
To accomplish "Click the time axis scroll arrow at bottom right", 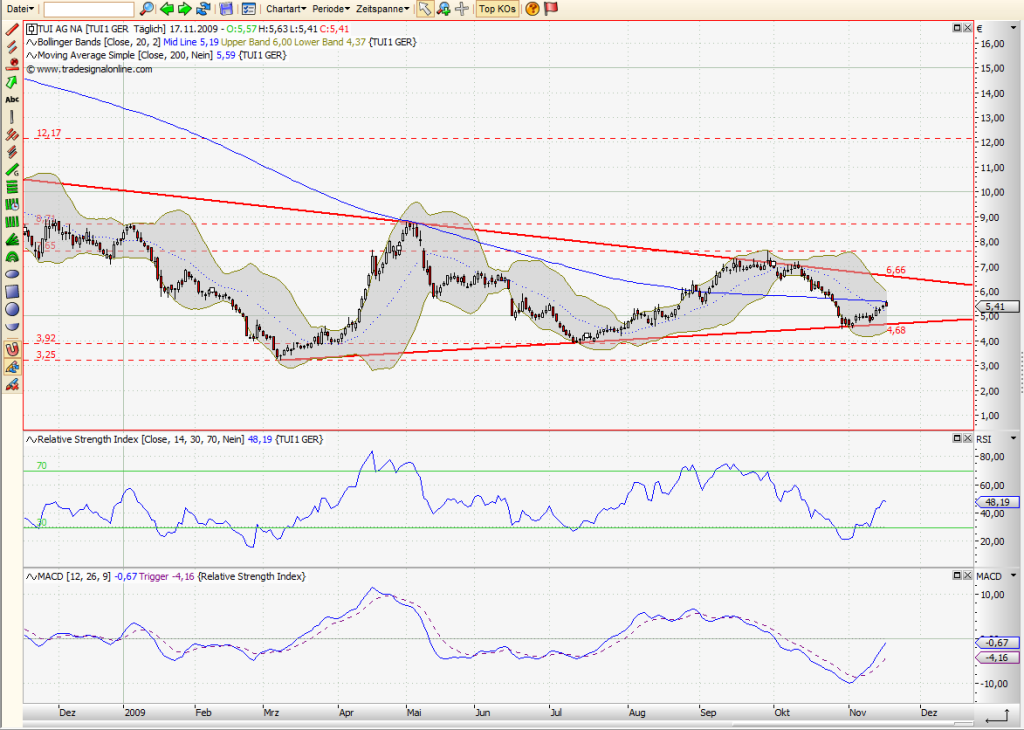I will (x=998, y=714).
